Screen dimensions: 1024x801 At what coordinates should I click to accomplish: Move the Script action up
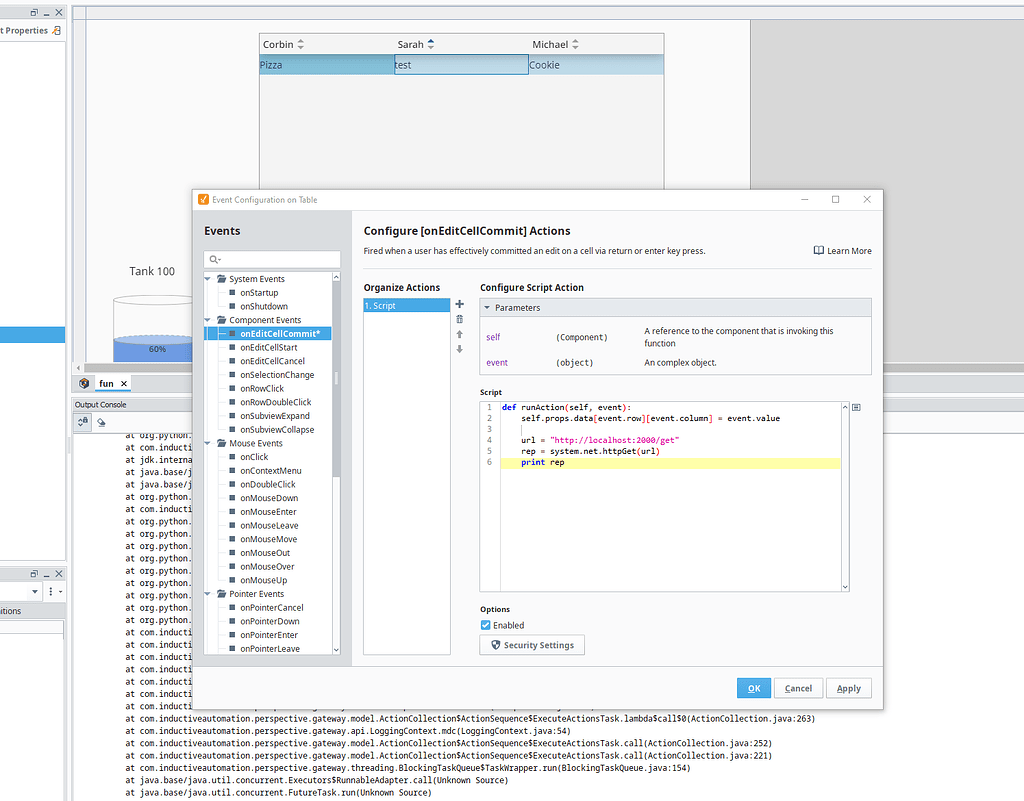459,334
